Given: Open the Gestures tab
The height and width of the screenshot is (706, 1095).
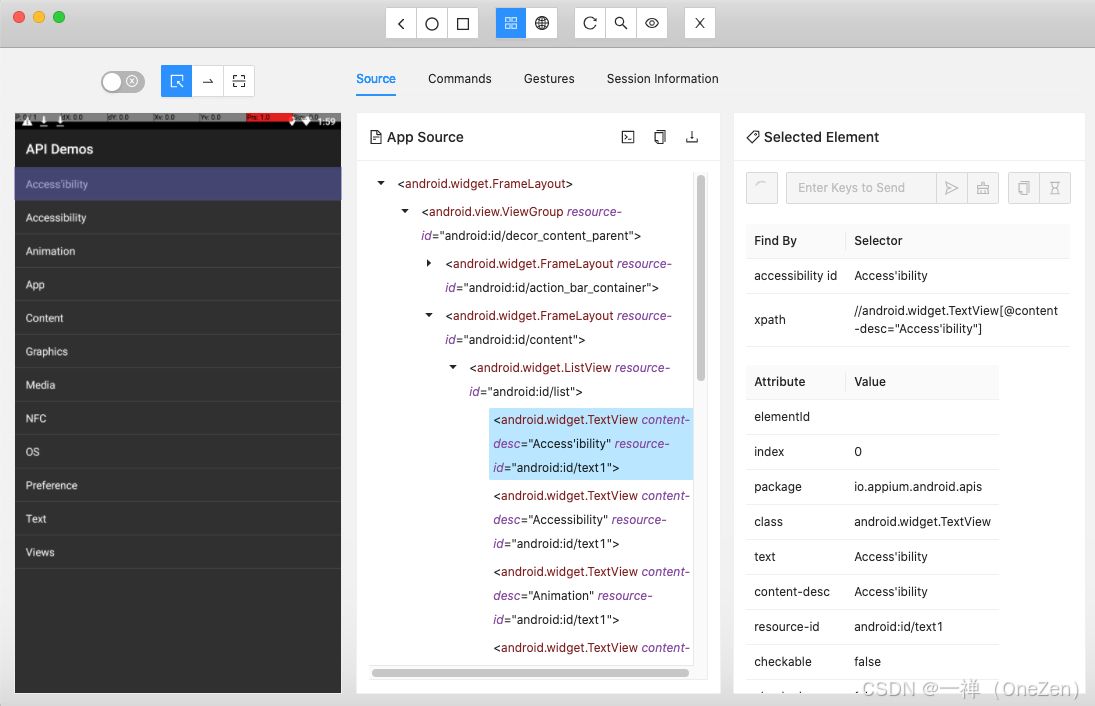Looking at the screenshot, I should [x=549, y=79].
